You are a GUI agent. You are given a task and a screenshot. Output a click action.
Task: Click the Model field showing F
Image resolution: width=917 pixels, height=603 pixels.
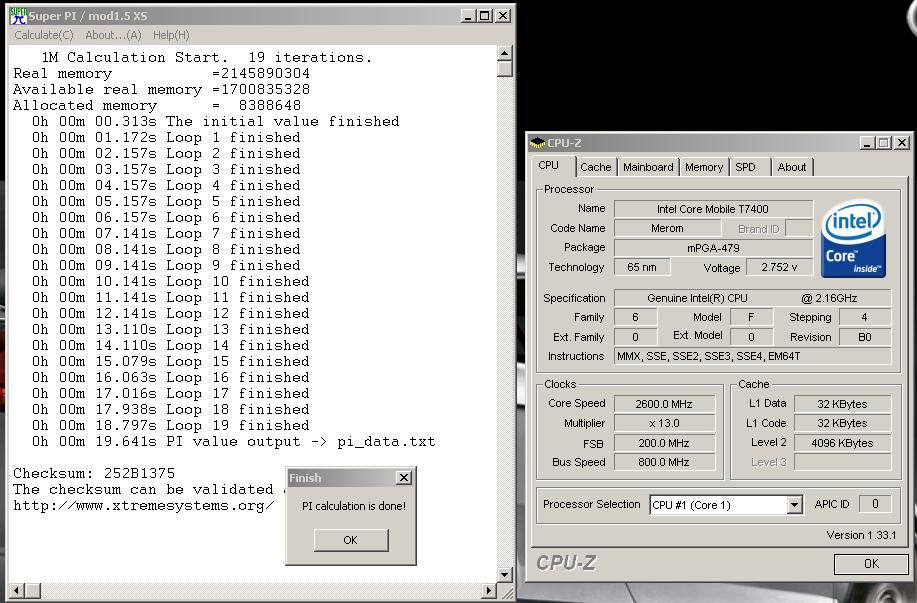coord(751,317)
